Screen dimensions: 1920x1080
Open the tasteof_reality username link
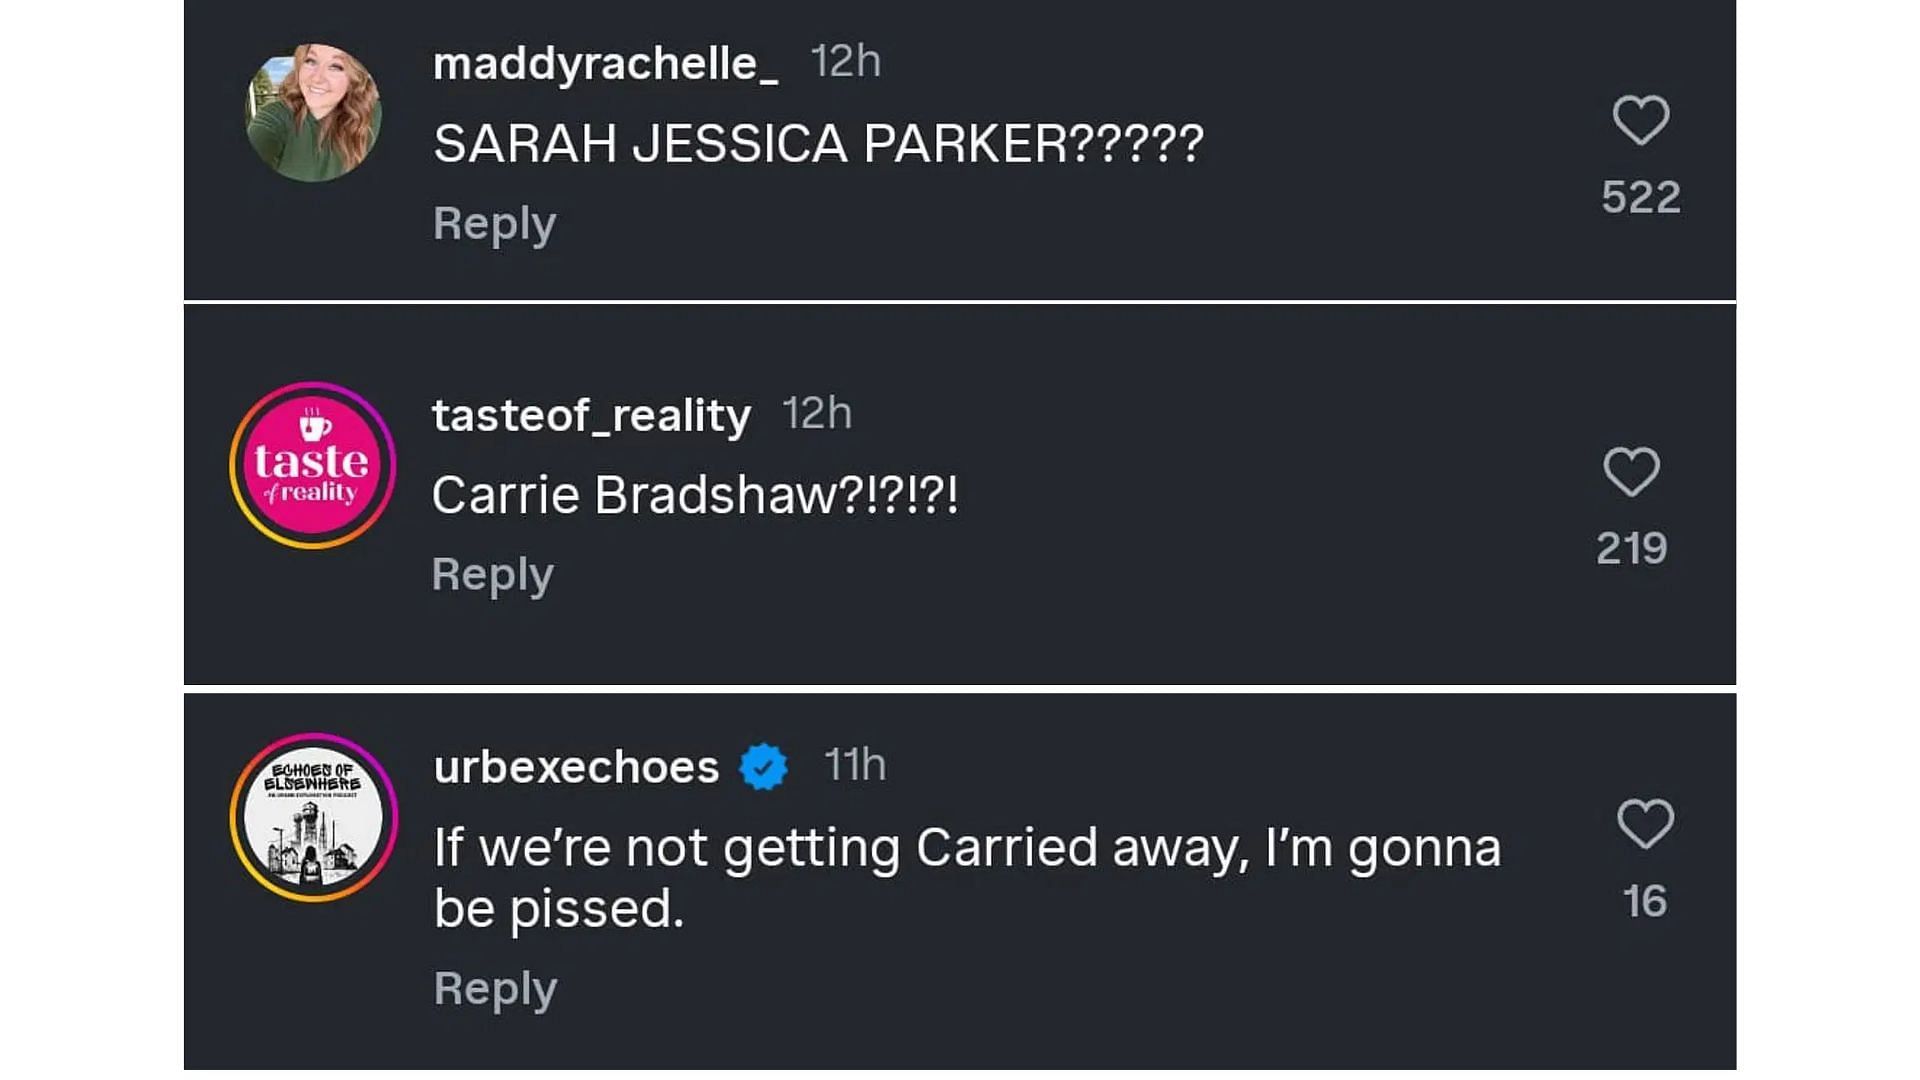pyautogui.click(x=591, y=415)
